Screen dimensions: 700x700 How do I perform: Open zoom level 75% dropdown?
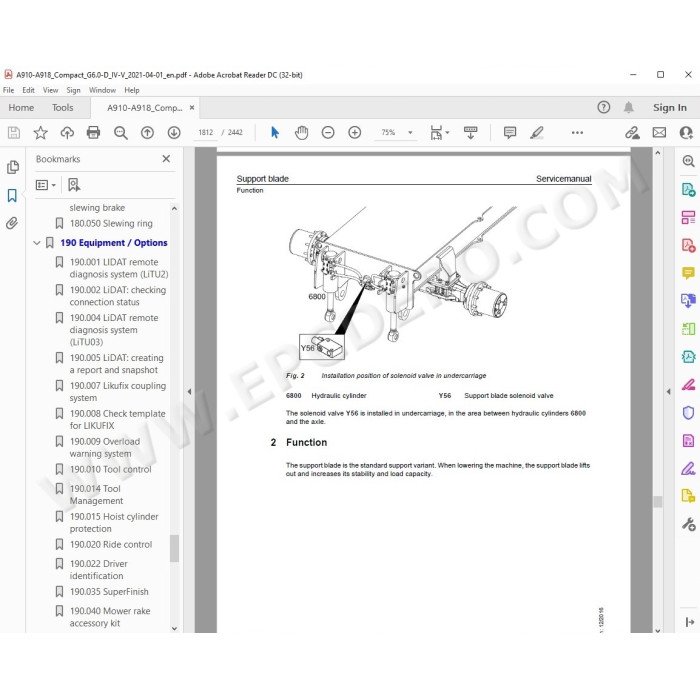tap(410, 133)
